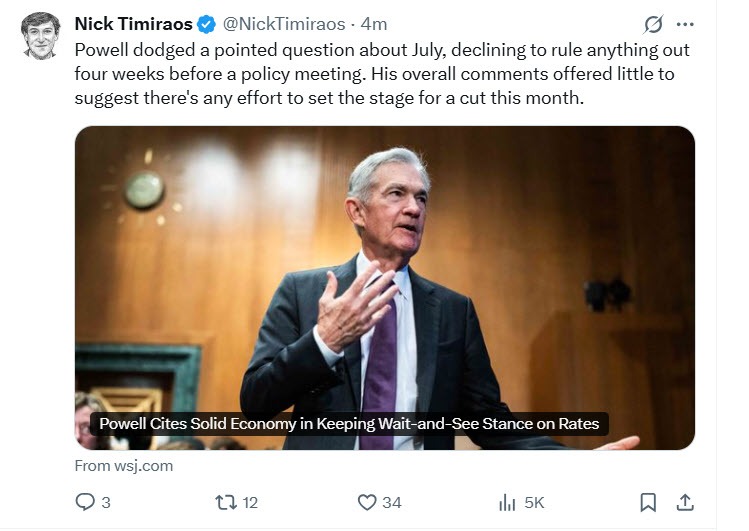Viewport: 749px width, 531px height.
Task: Like the tweet with the heart icon
Action: 366,503
